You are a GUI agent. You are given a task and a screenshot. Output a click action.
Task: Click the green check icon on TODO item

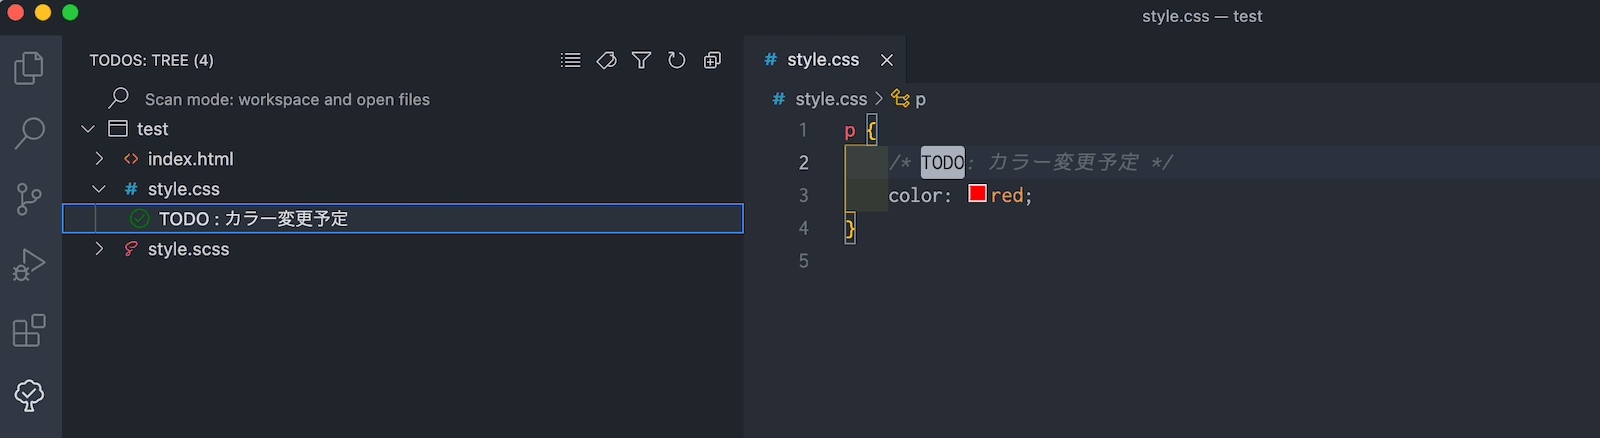pyautogui.click(x=140, y=218)
